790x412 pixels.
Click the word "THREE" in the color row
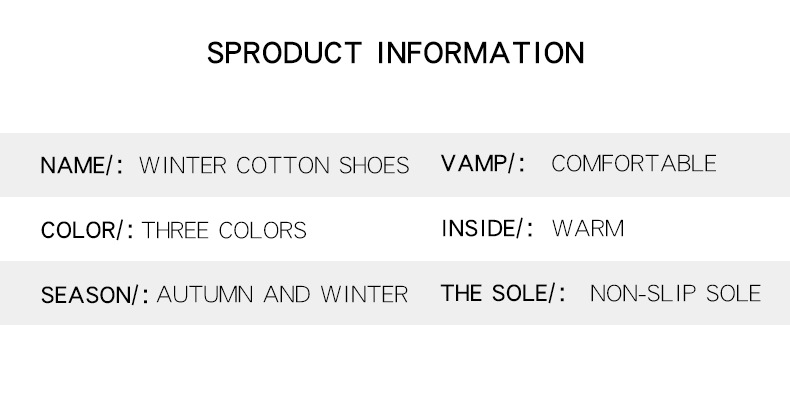pyautogui.click(x=176, y=231)
